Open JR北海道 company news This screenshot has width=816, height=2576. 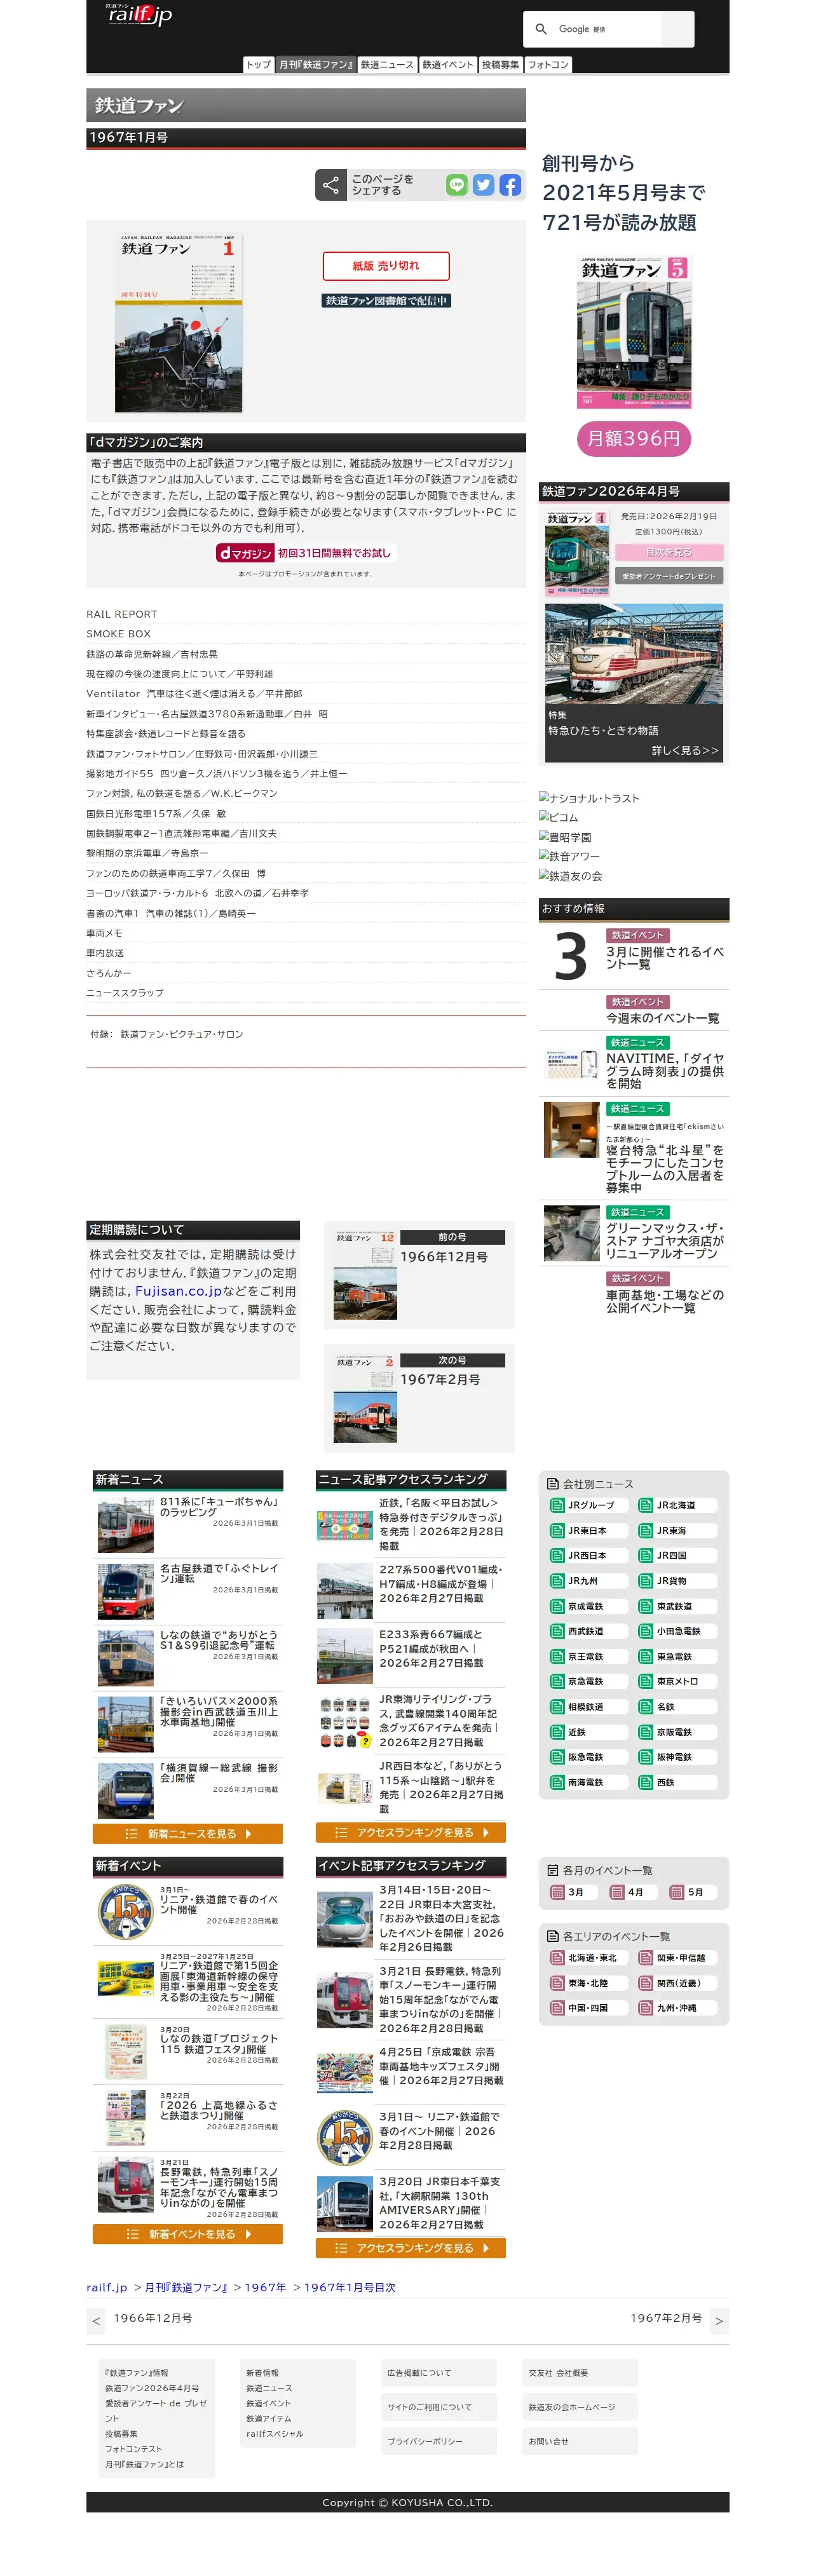point(677,1505)
